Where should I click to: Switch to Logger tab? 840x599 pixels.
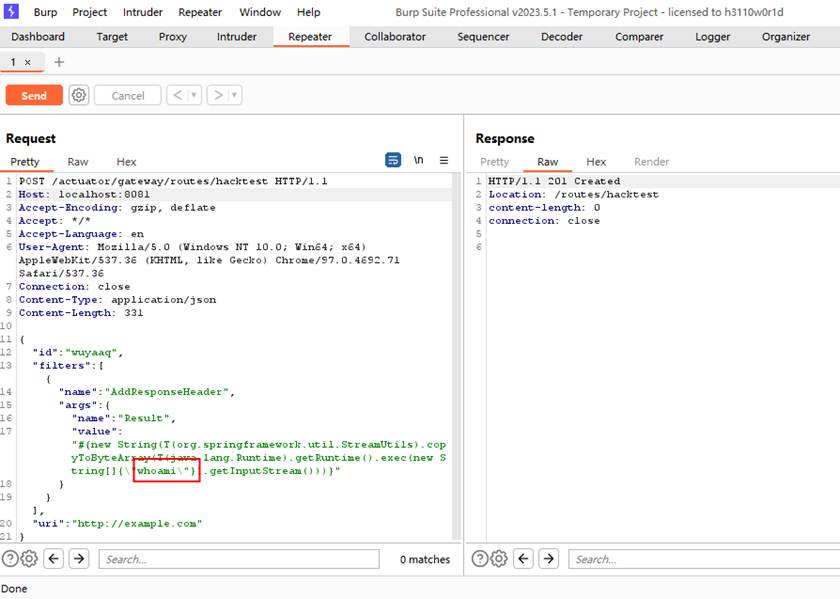(712, 36)
